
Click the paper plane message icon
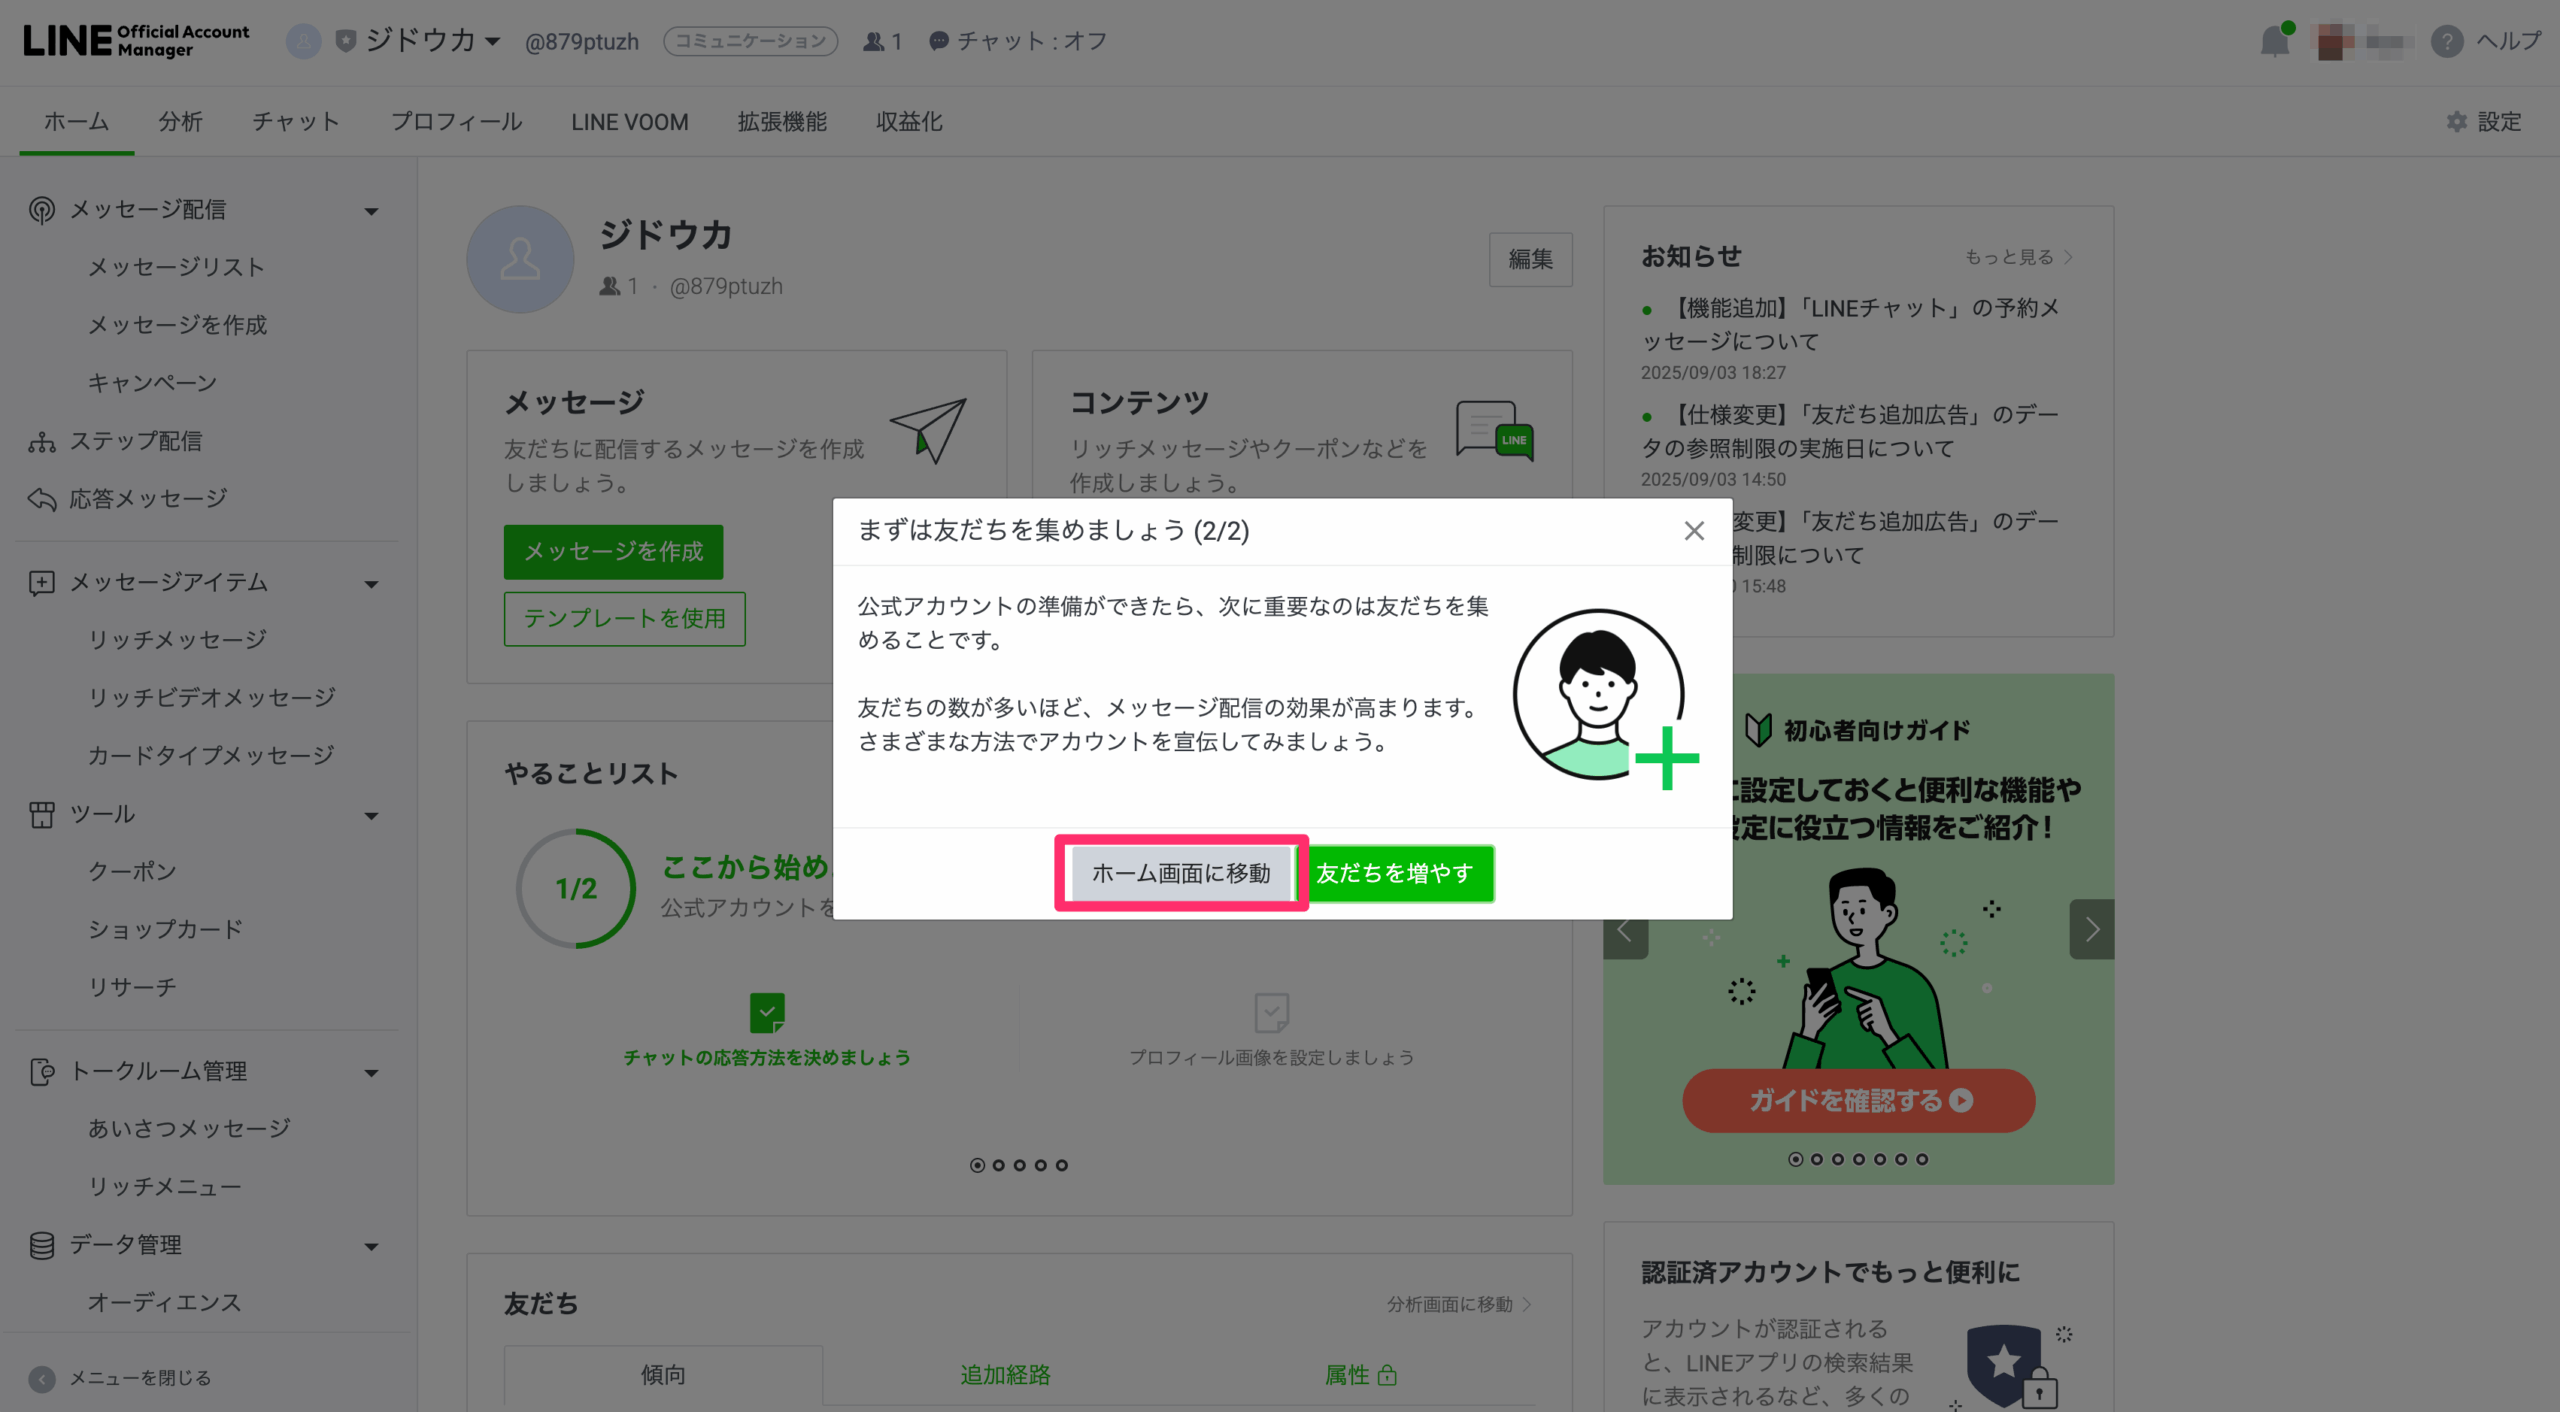pos(929,430)
